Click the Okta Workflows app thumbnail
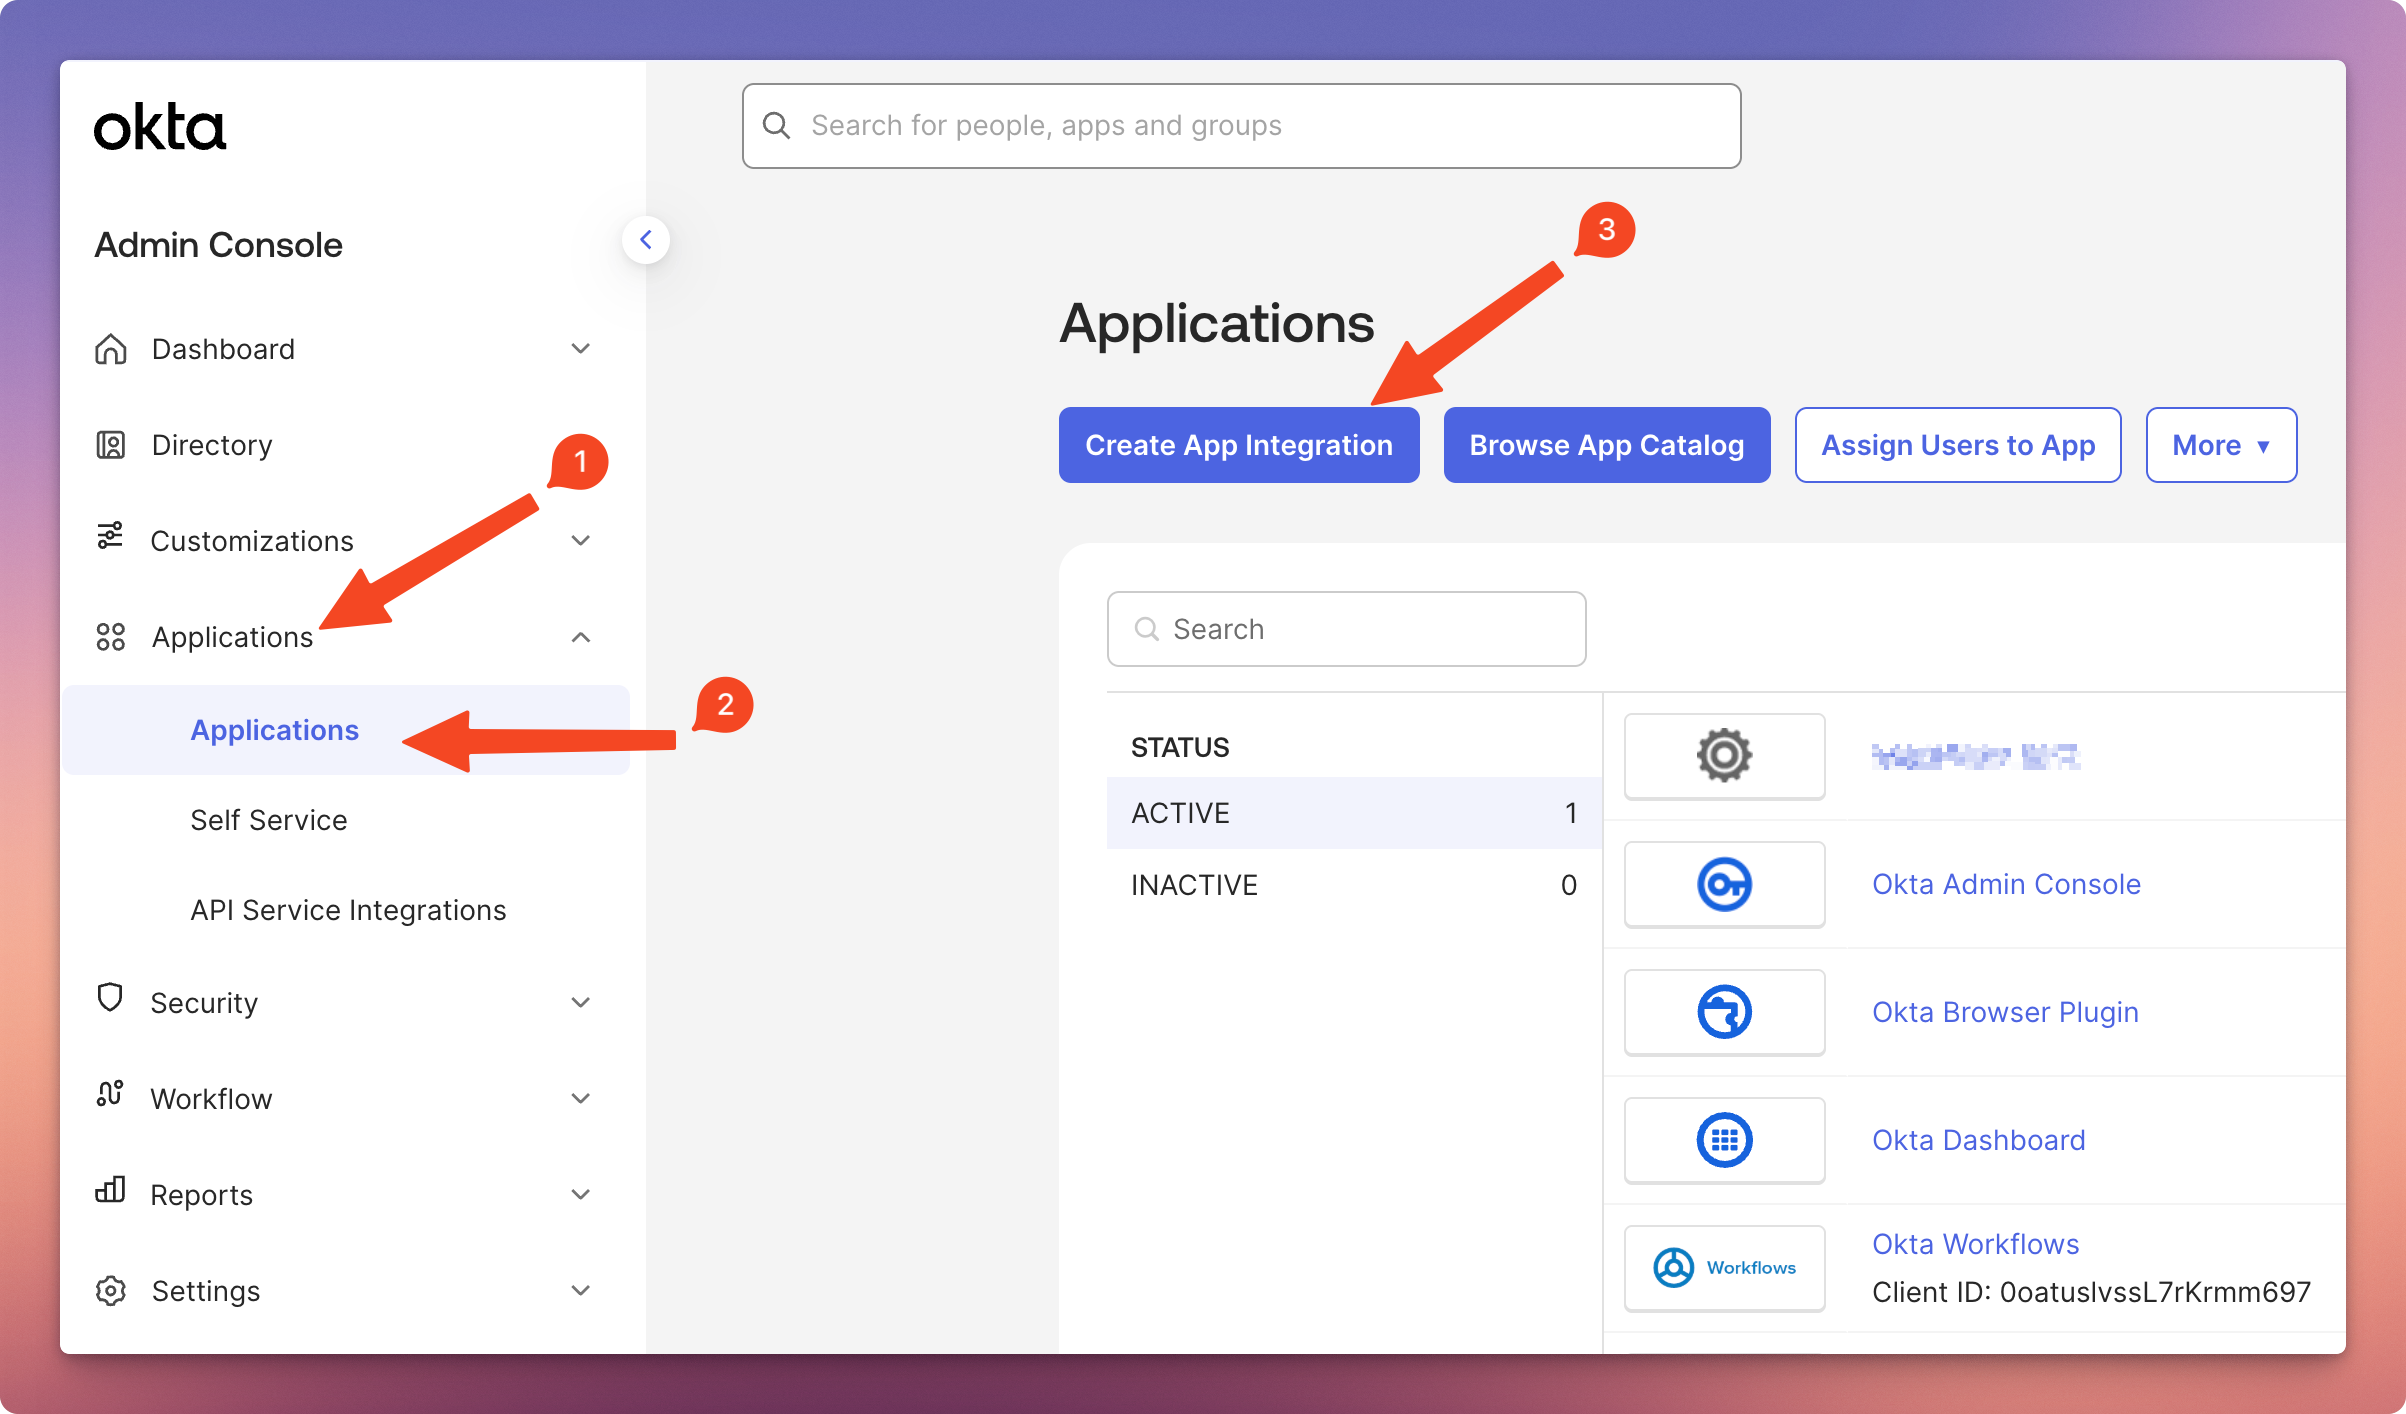2406x1414 pixels. click(x=1724, y=1268)
